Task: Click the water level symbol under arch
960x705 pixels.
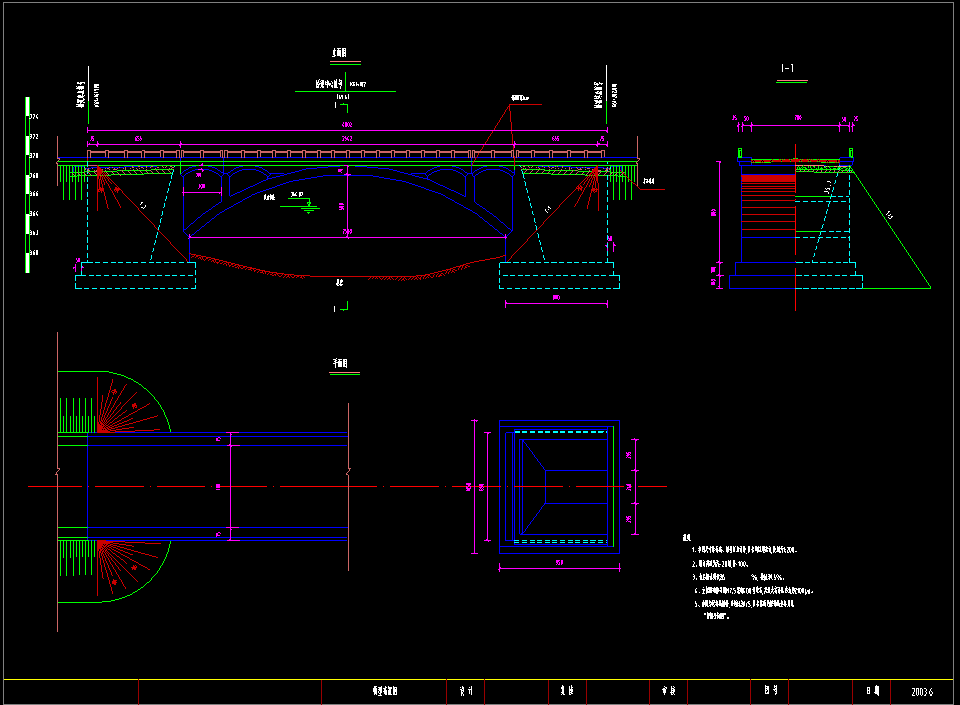Action: pyautogui.click(x=309, y=207)
